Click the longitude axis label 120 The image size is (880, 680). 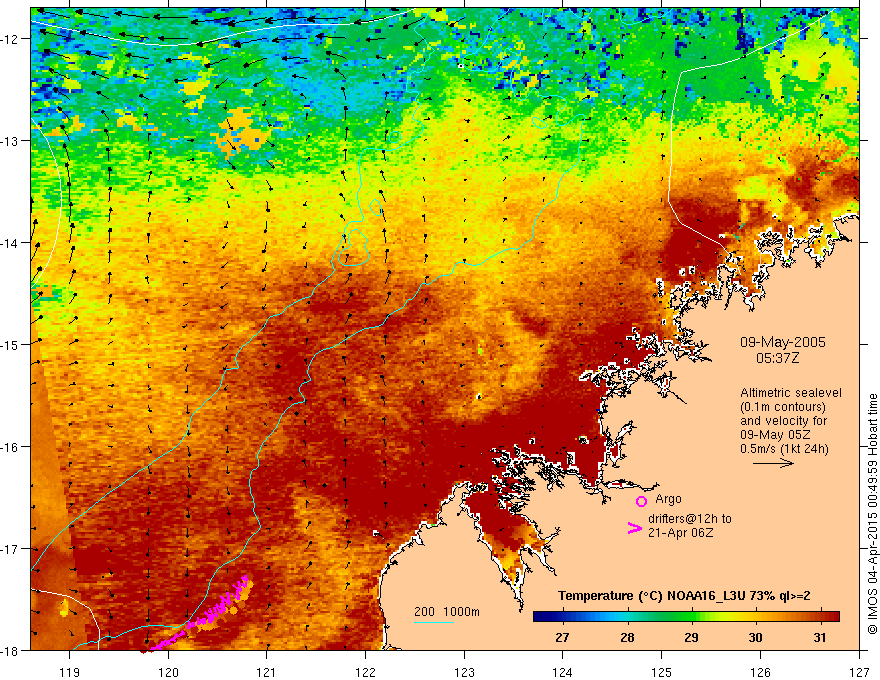coord(168,672)
